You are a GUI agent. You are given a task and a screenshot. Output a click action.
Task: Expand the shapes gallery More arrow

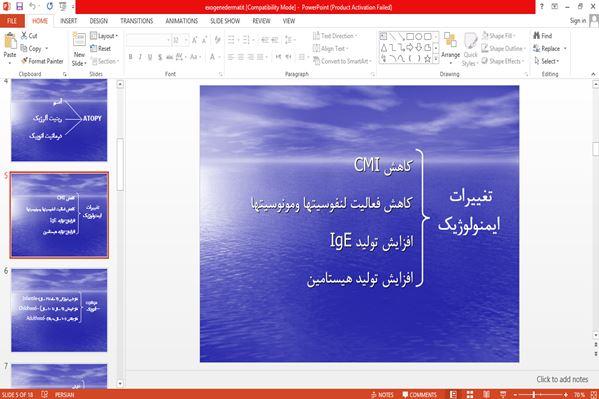(x=435, y=59)
